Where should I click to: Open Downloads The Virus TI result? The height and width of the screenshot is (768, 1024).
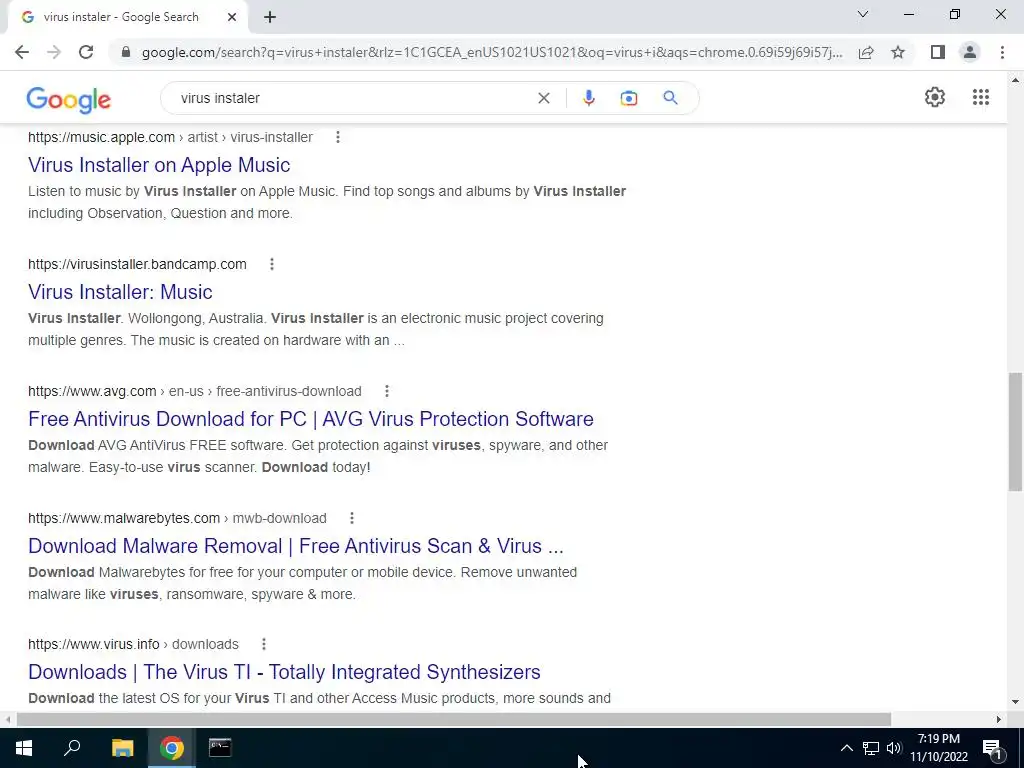click(284, 671)
